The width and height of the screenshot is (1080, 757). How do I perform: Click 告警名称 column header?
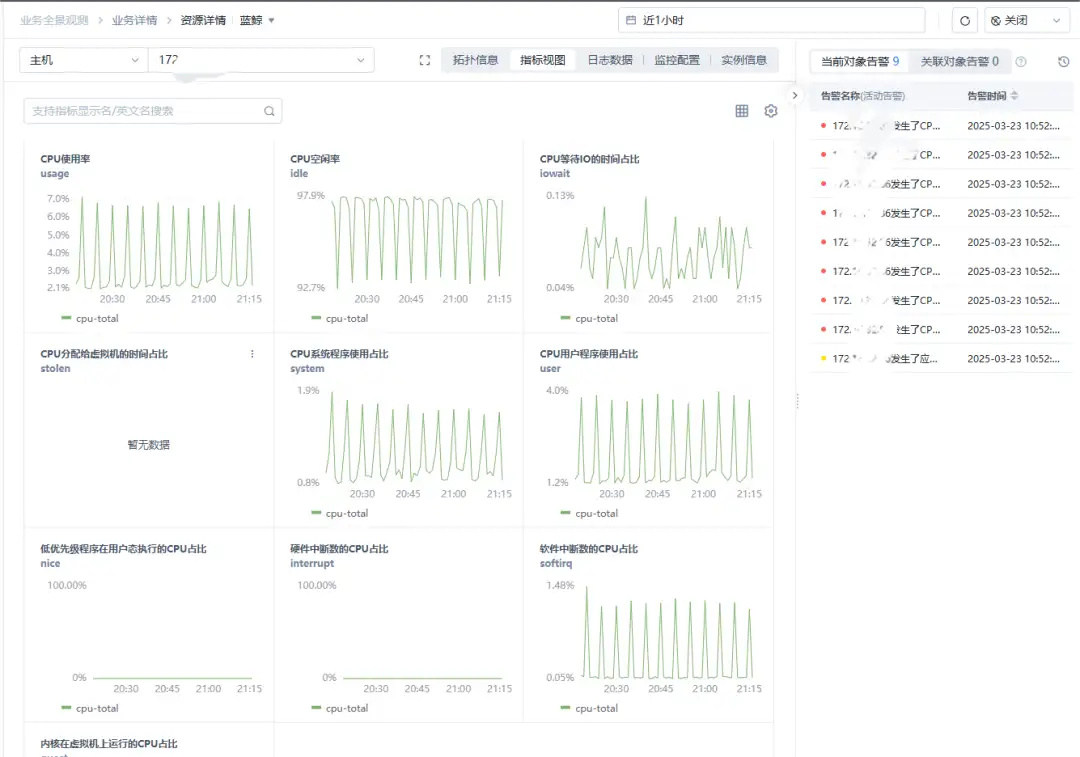pyautogui.click(x=862, y=96)
